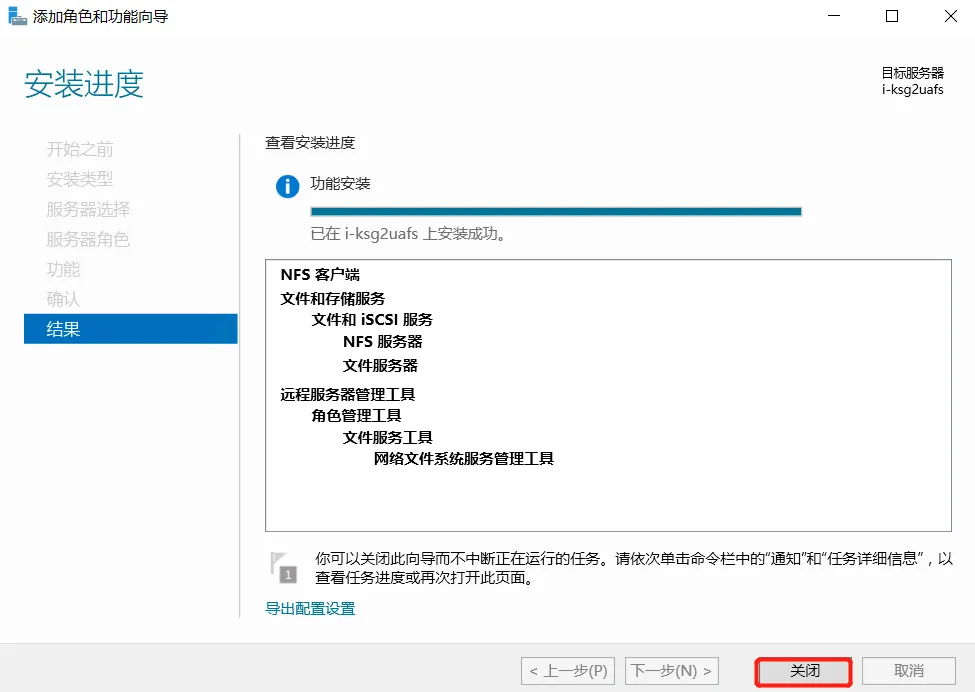Select 文件和存储服务 in the results tree

[x=333, y=298]
